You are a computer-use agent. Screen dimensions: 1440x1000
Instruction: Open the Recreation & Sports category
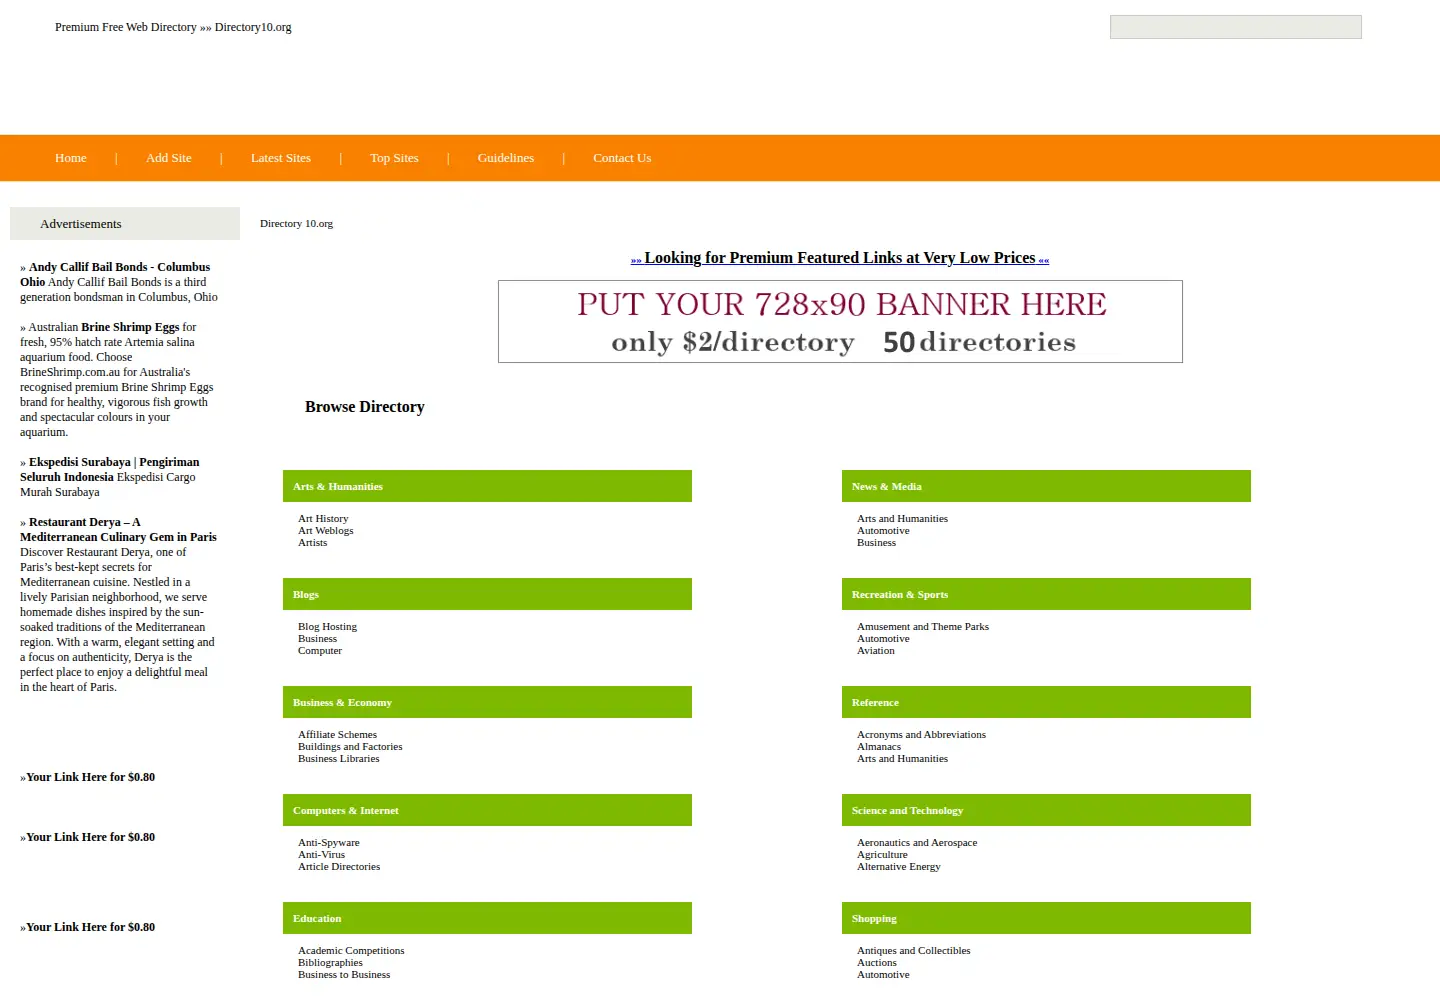point(900,594)
